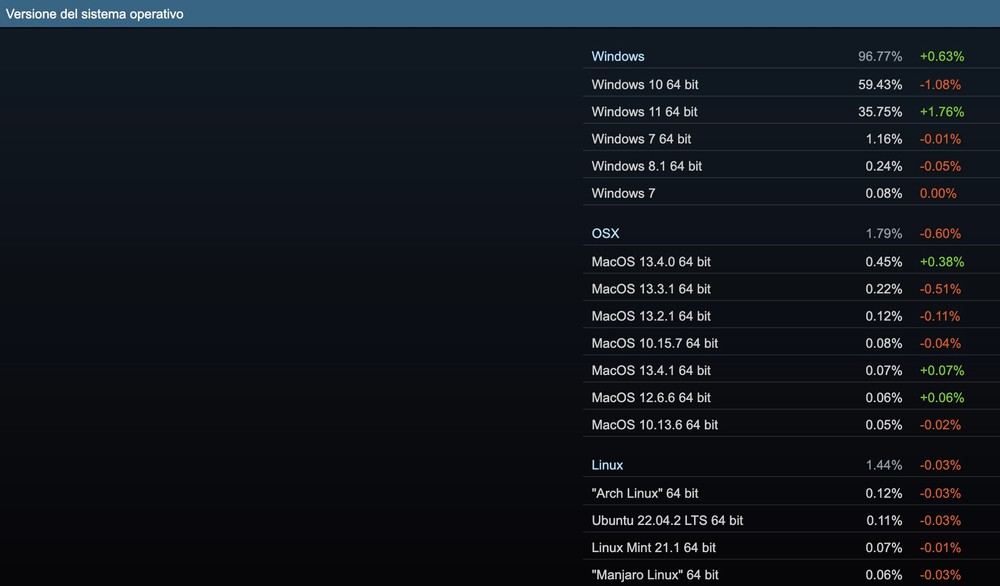Select the plain "Windows 7" label without 64 bit
Viewport: 1000px width, 586px height.
point(623,193)
